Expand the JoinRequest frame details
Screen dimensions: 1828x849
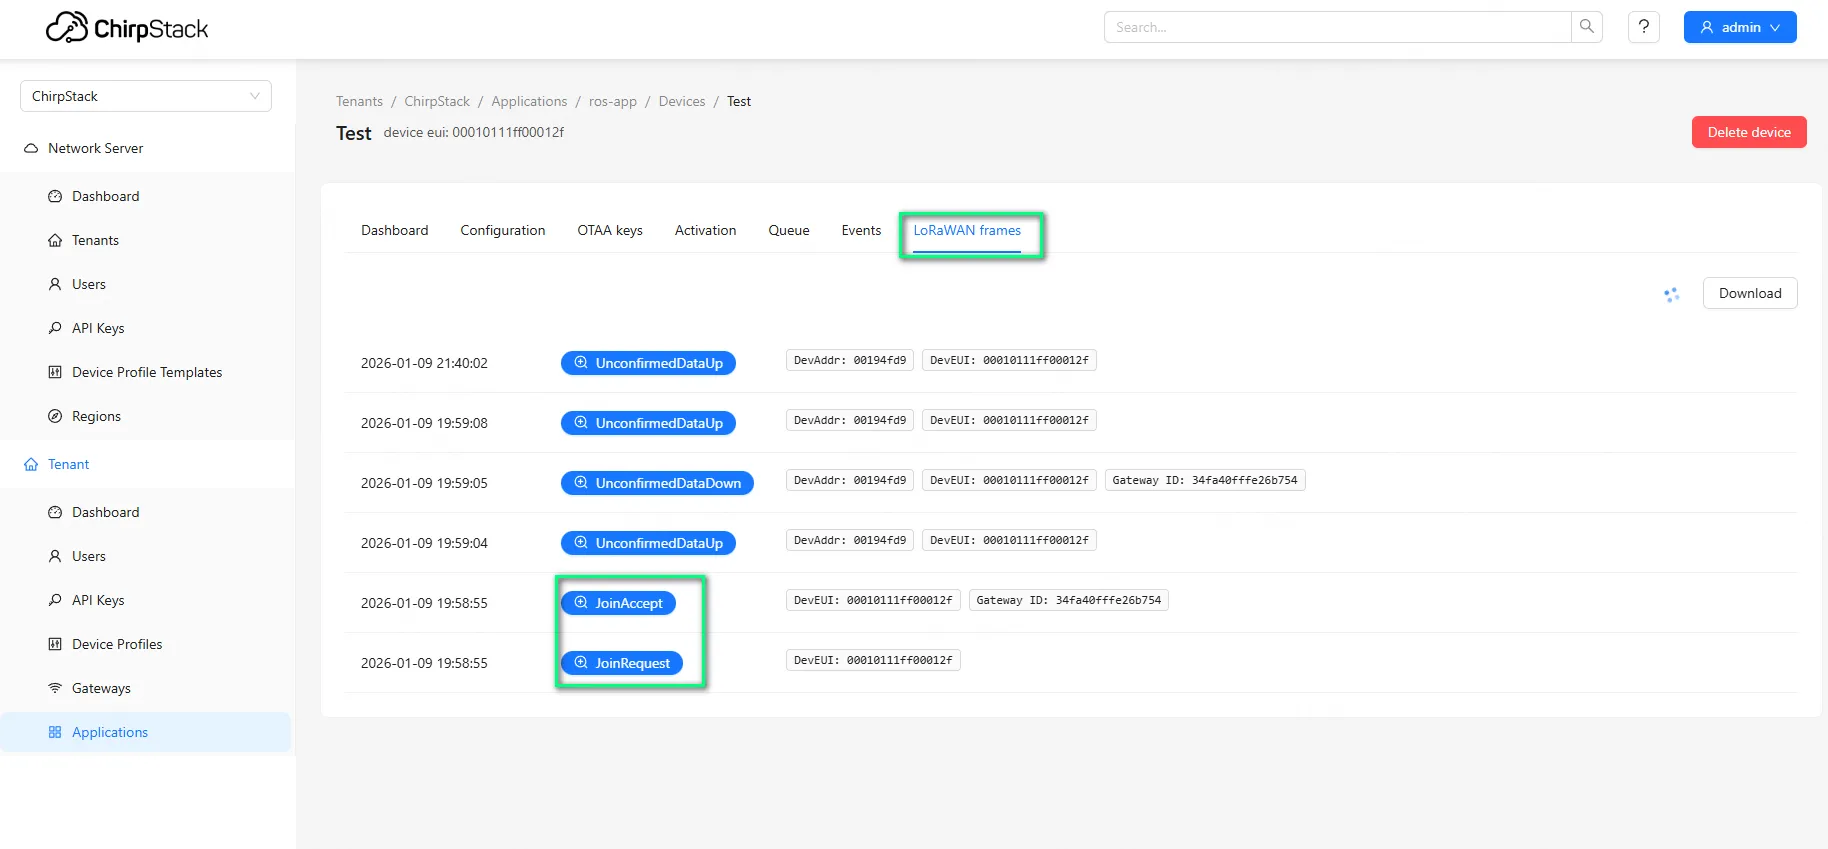(621, 663)
